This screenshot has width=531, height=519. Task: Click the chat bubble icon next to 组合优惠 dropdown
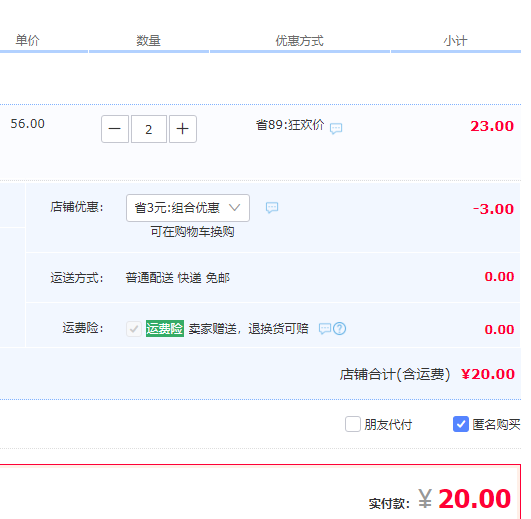pos(272,208)
